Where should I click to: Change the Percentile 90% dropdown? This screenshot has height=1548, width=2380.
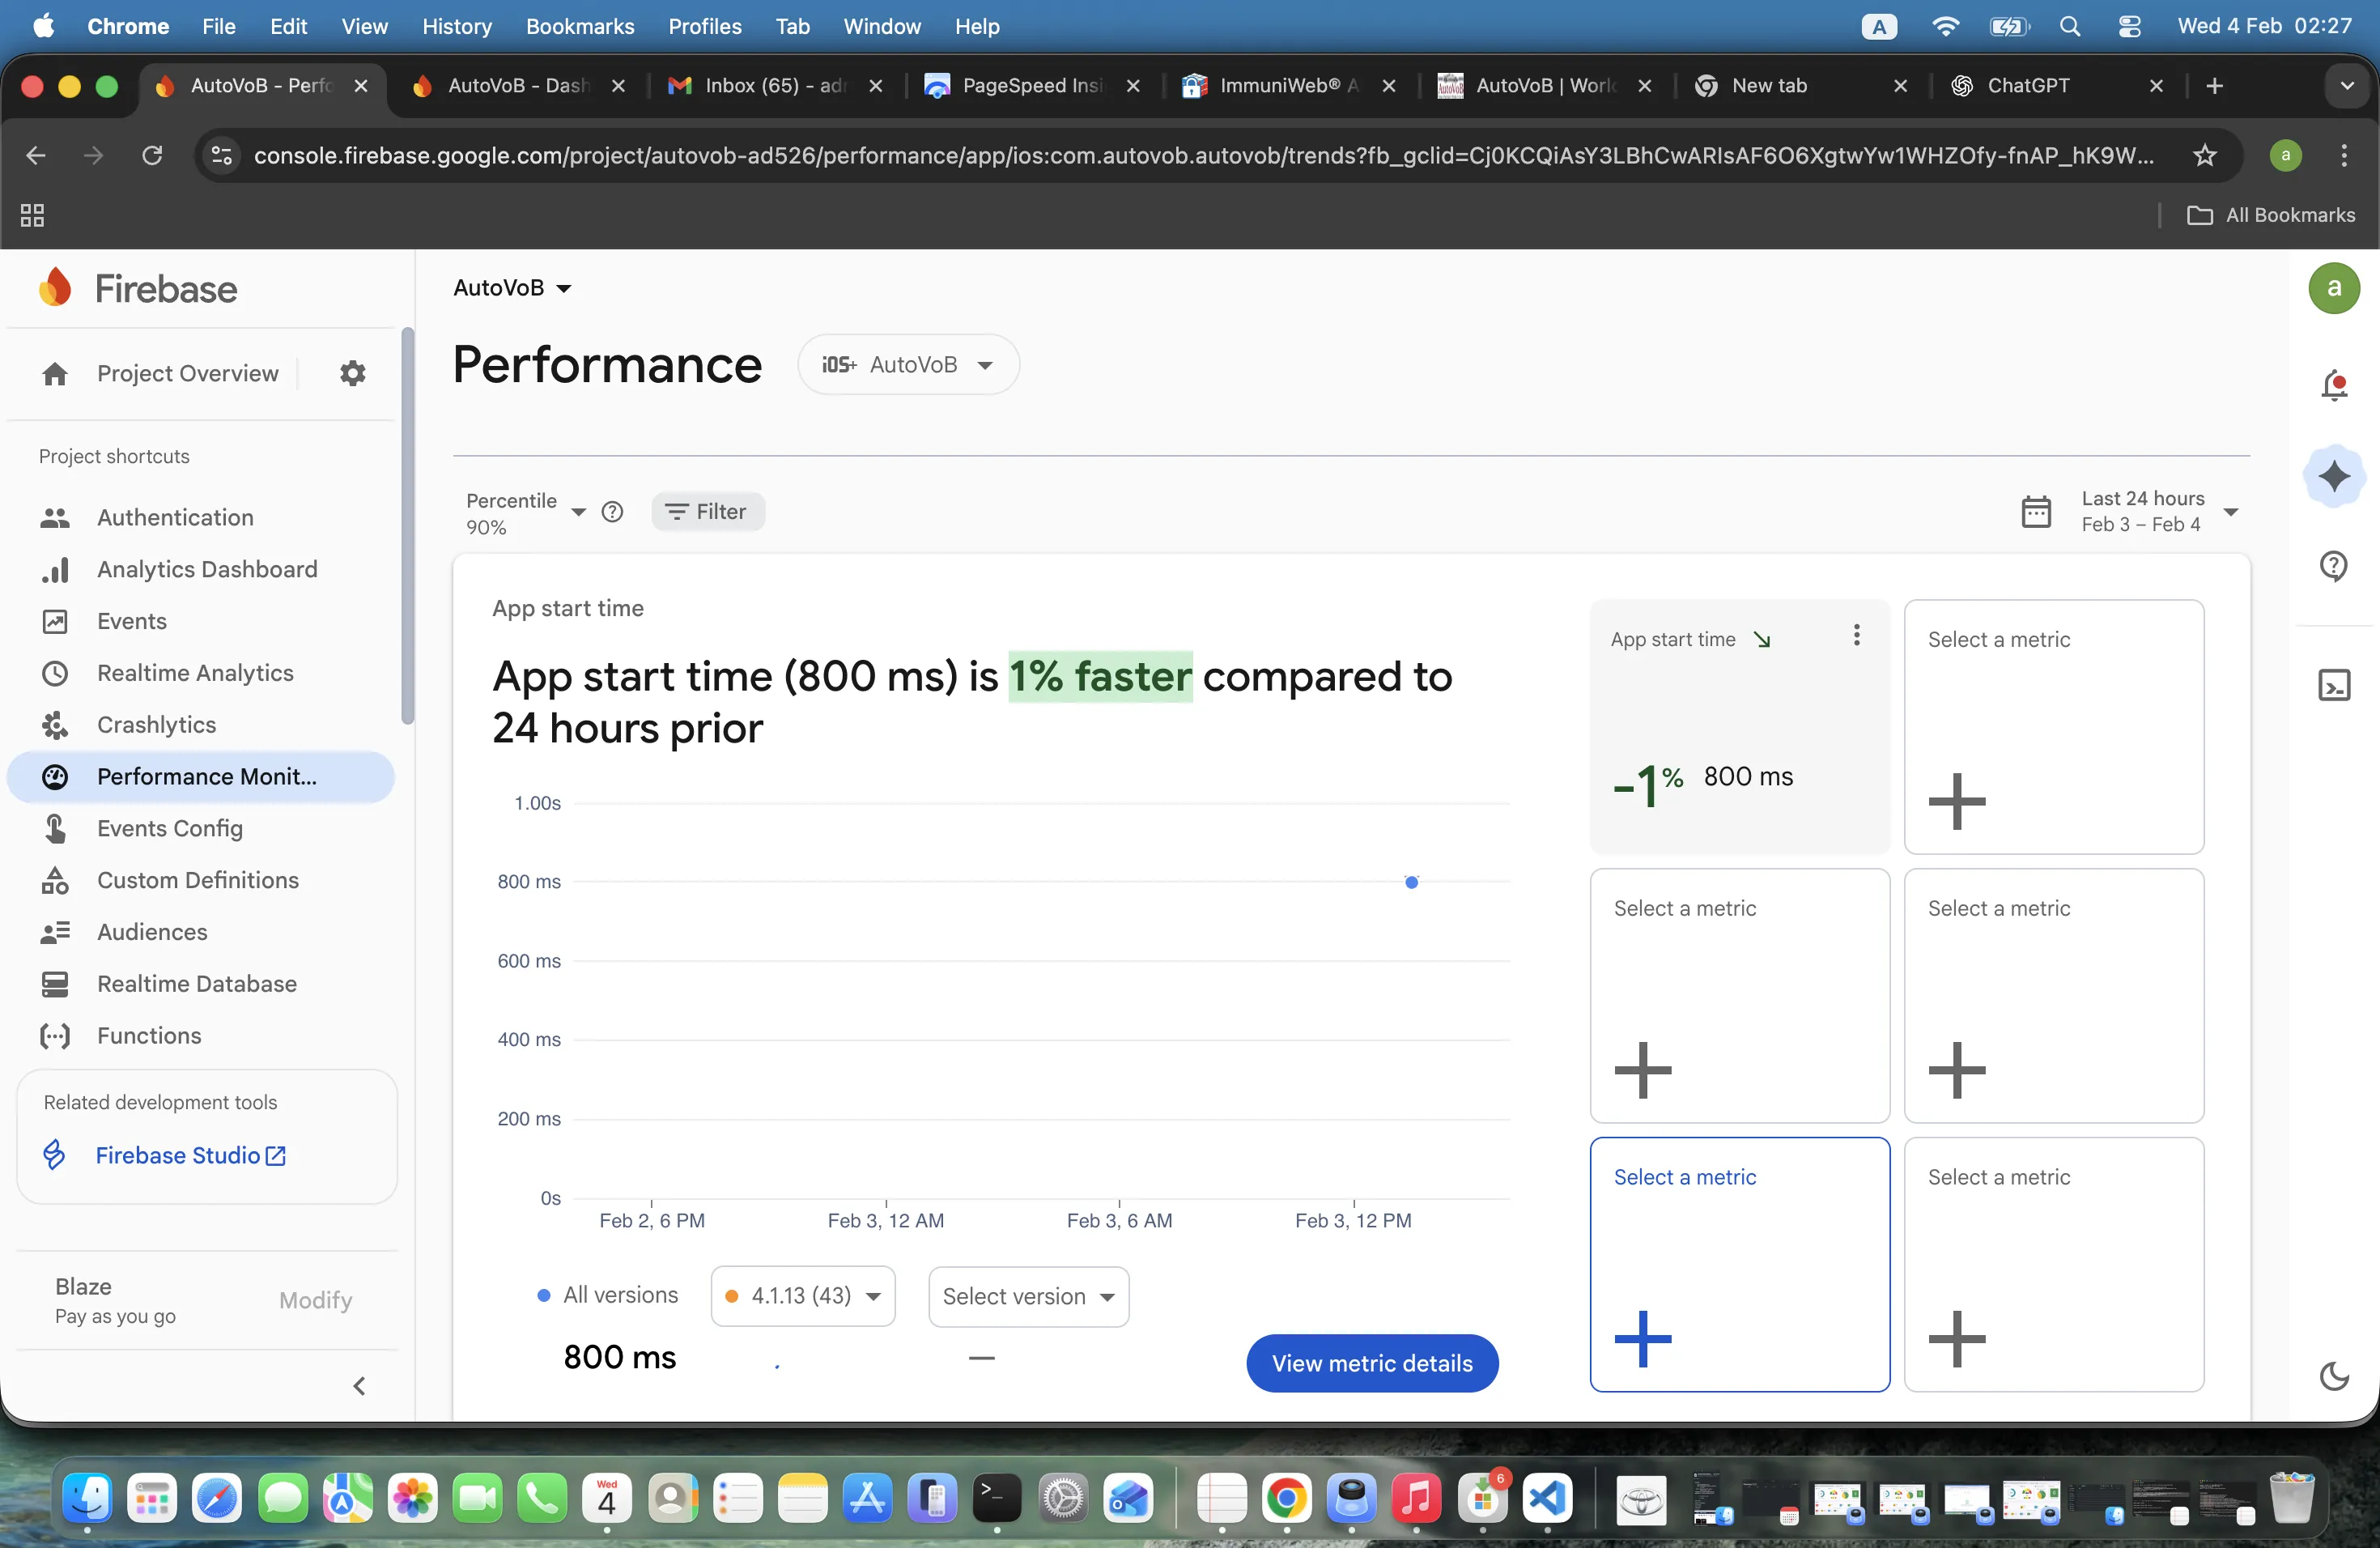(x=526, y=513)
